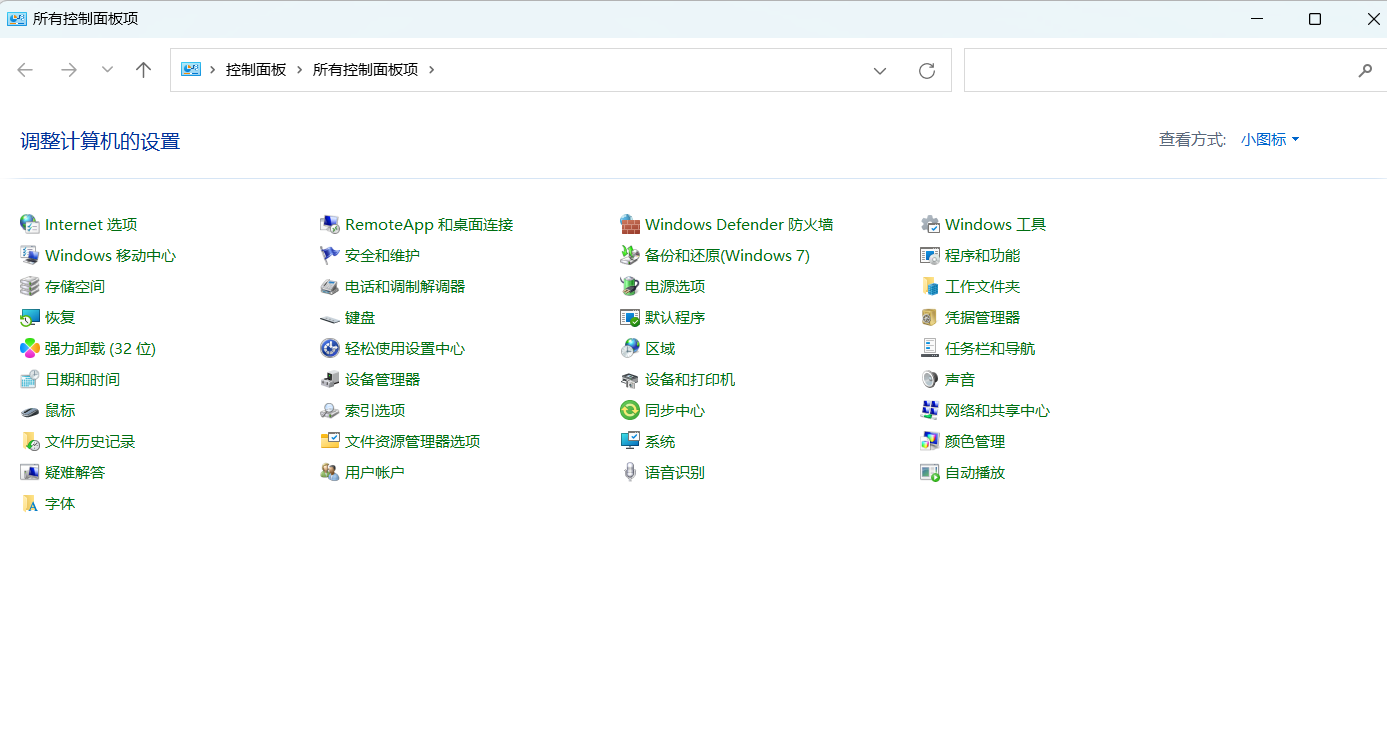Open the 电话和调制解调器 icon
Image resolution: width=1387 pixels, height=733 pixels.
tap(329, 286)
